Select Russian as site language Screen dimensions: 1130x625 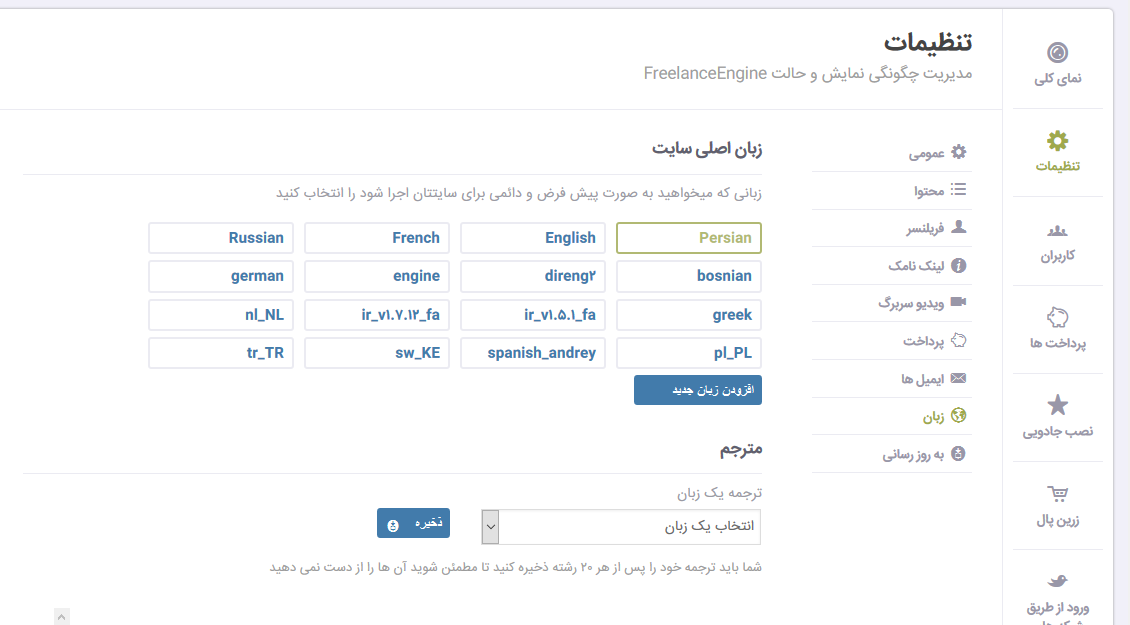tap(221, 238)
